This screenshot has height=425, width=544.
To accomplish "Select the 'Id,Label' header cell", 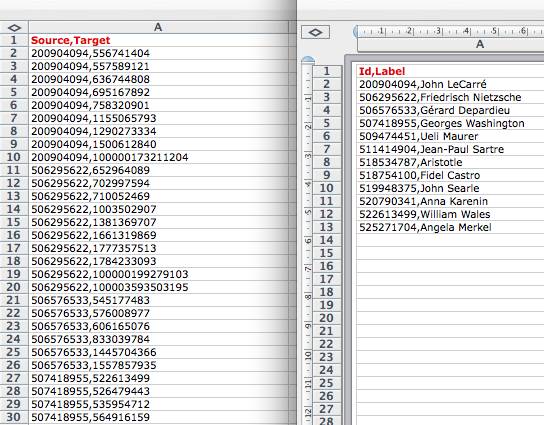I will coord(450,71).
